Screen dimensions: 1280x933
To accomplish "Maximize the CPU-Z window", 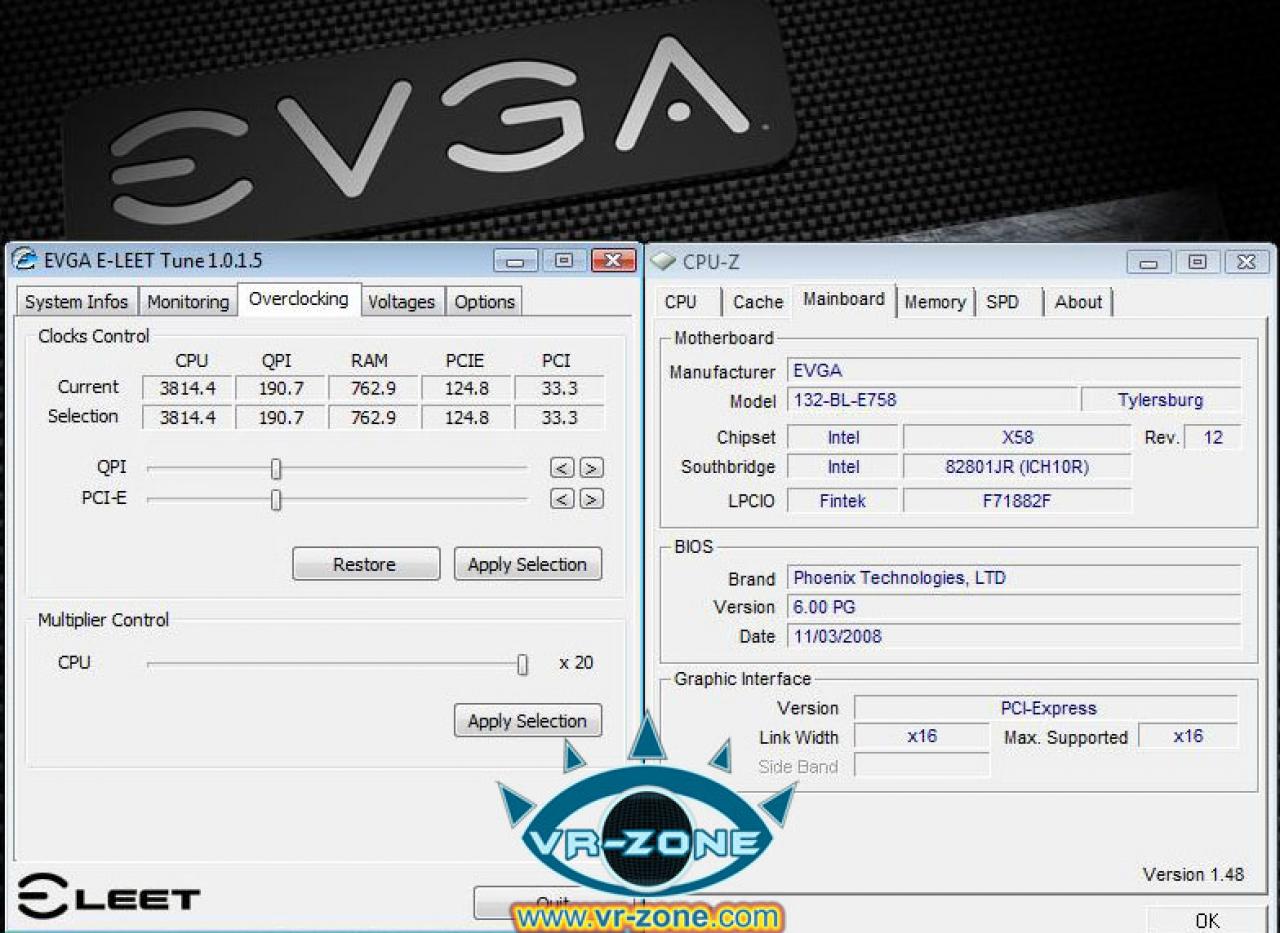I will (1197, 262).
